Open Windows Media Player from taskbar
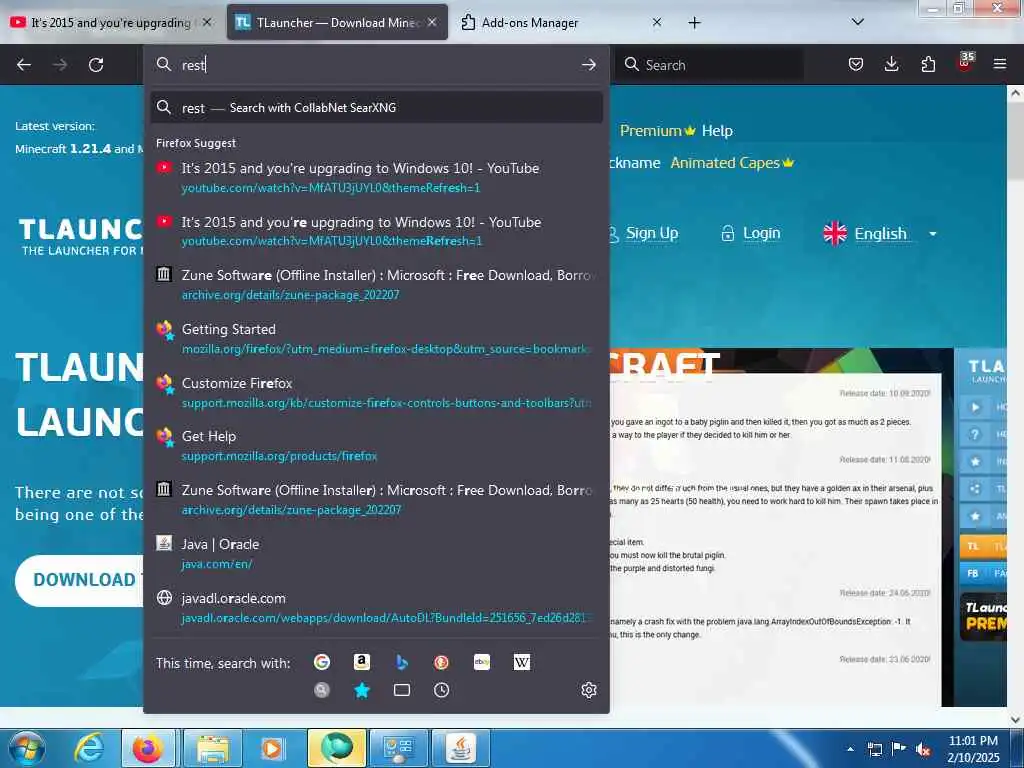 [x=272, y=748]
